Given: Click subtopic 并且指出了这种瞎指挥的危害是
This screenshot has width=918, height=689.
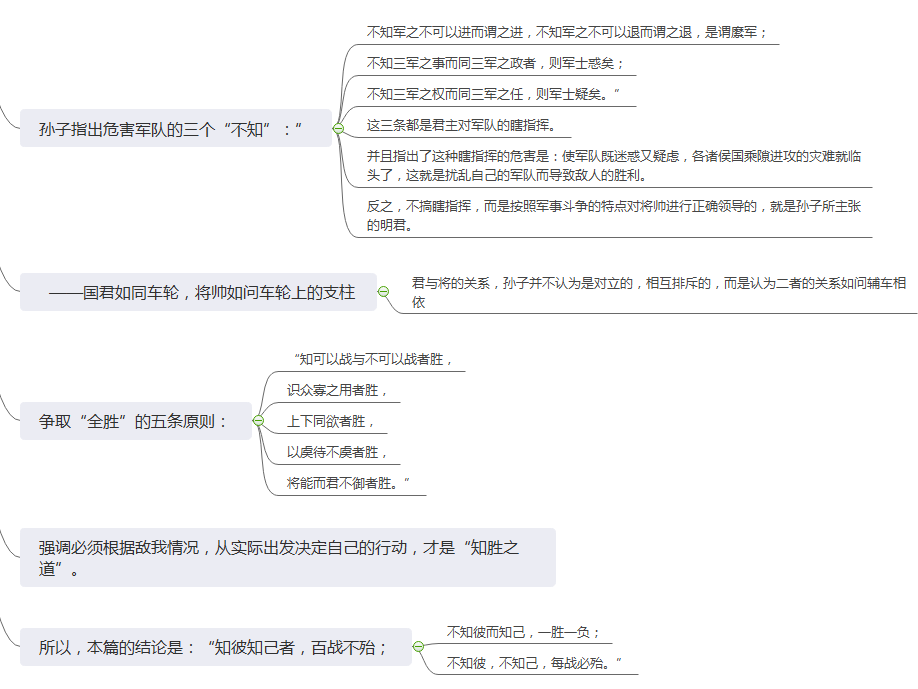Looking at the screenshot, I should coord(614,166).
